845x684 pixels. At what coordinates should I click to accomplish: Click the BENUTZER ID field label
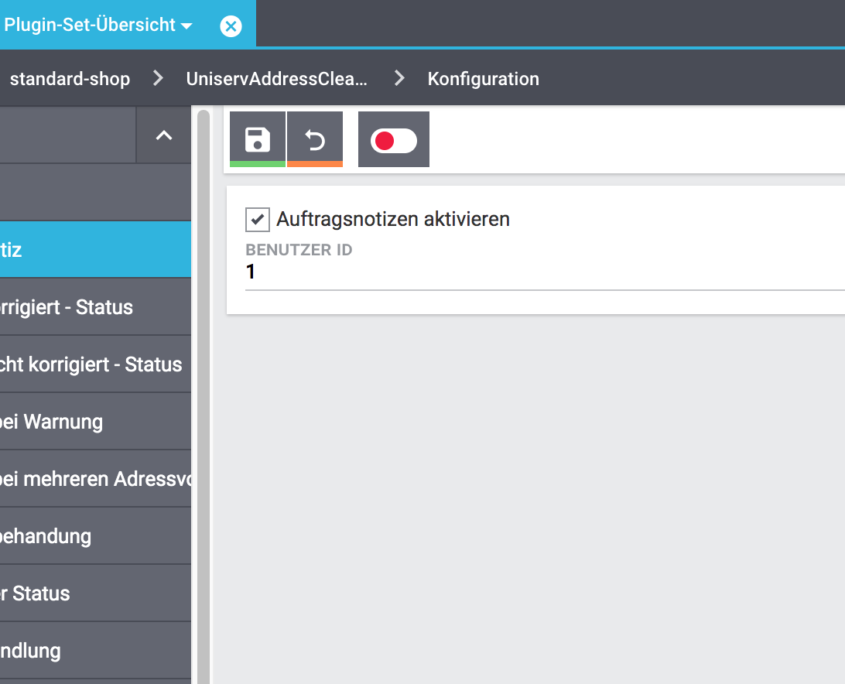tap(299, 250)
